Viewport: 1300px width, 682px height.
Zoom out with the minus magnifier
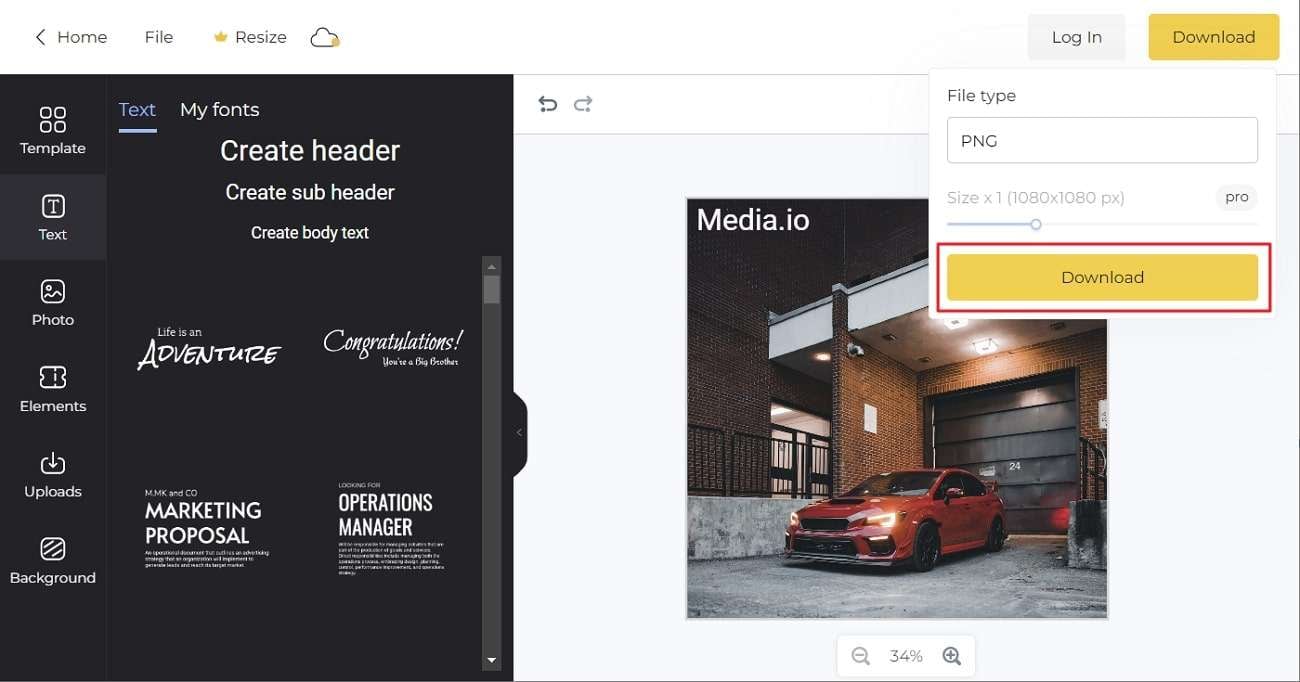(x=860, y=656)
